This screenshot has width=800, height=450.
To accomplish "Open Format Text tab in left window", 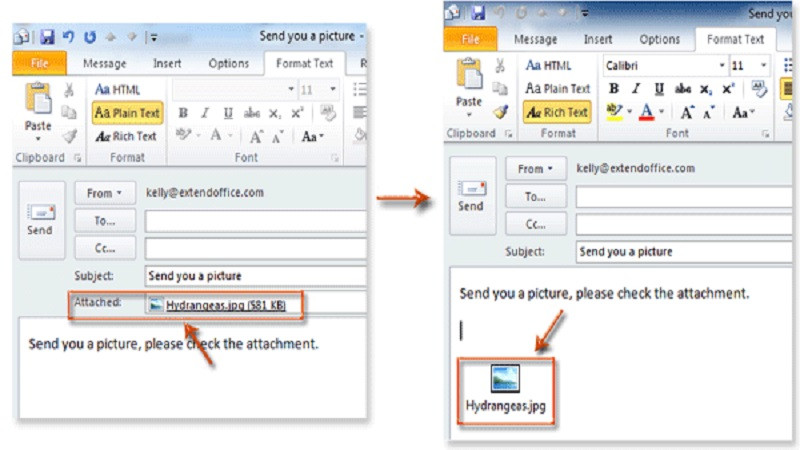I will coord(305,63).
